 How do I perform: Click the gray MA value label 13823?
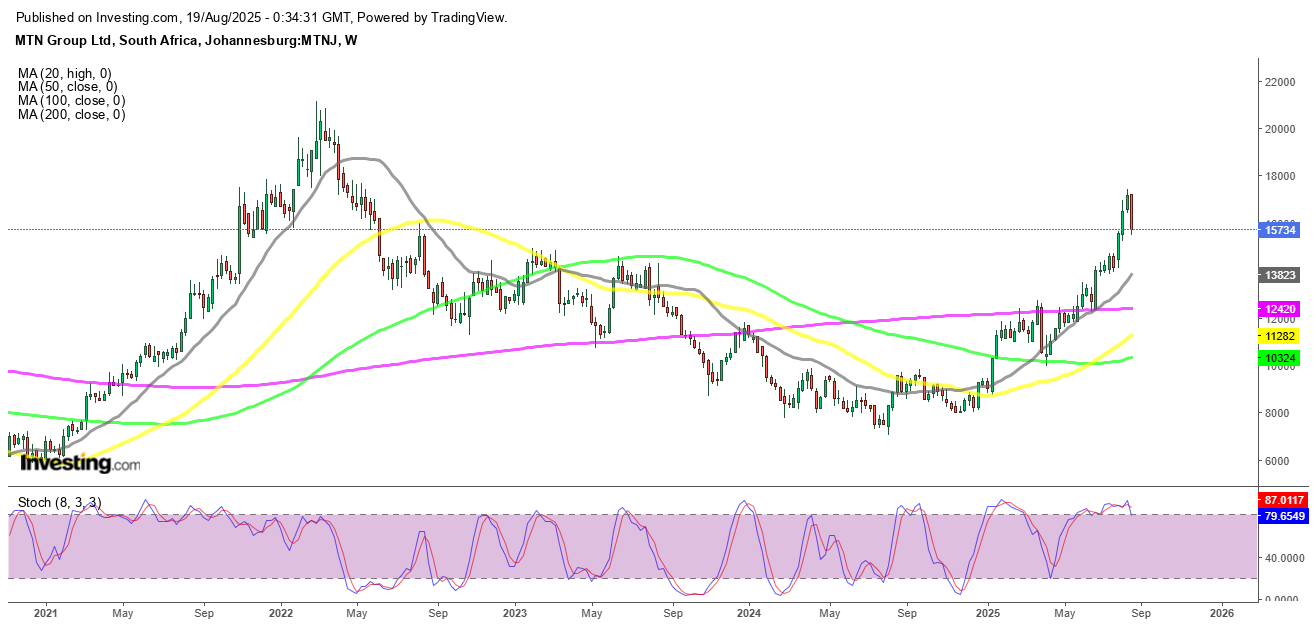click(1281, 274)
